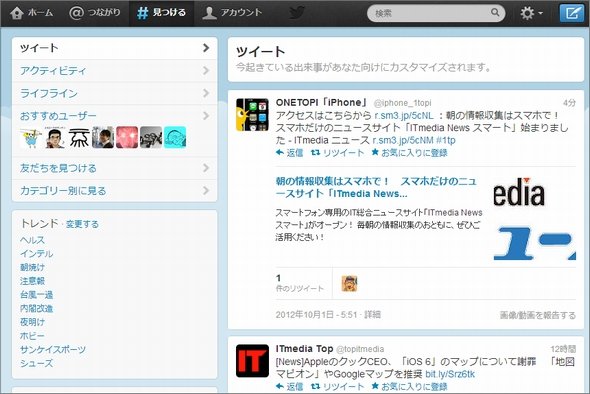Go to ホーム home tab
The width and height of the screenshot is (590, 394).
pyautogui.click(x=32, y=13)
